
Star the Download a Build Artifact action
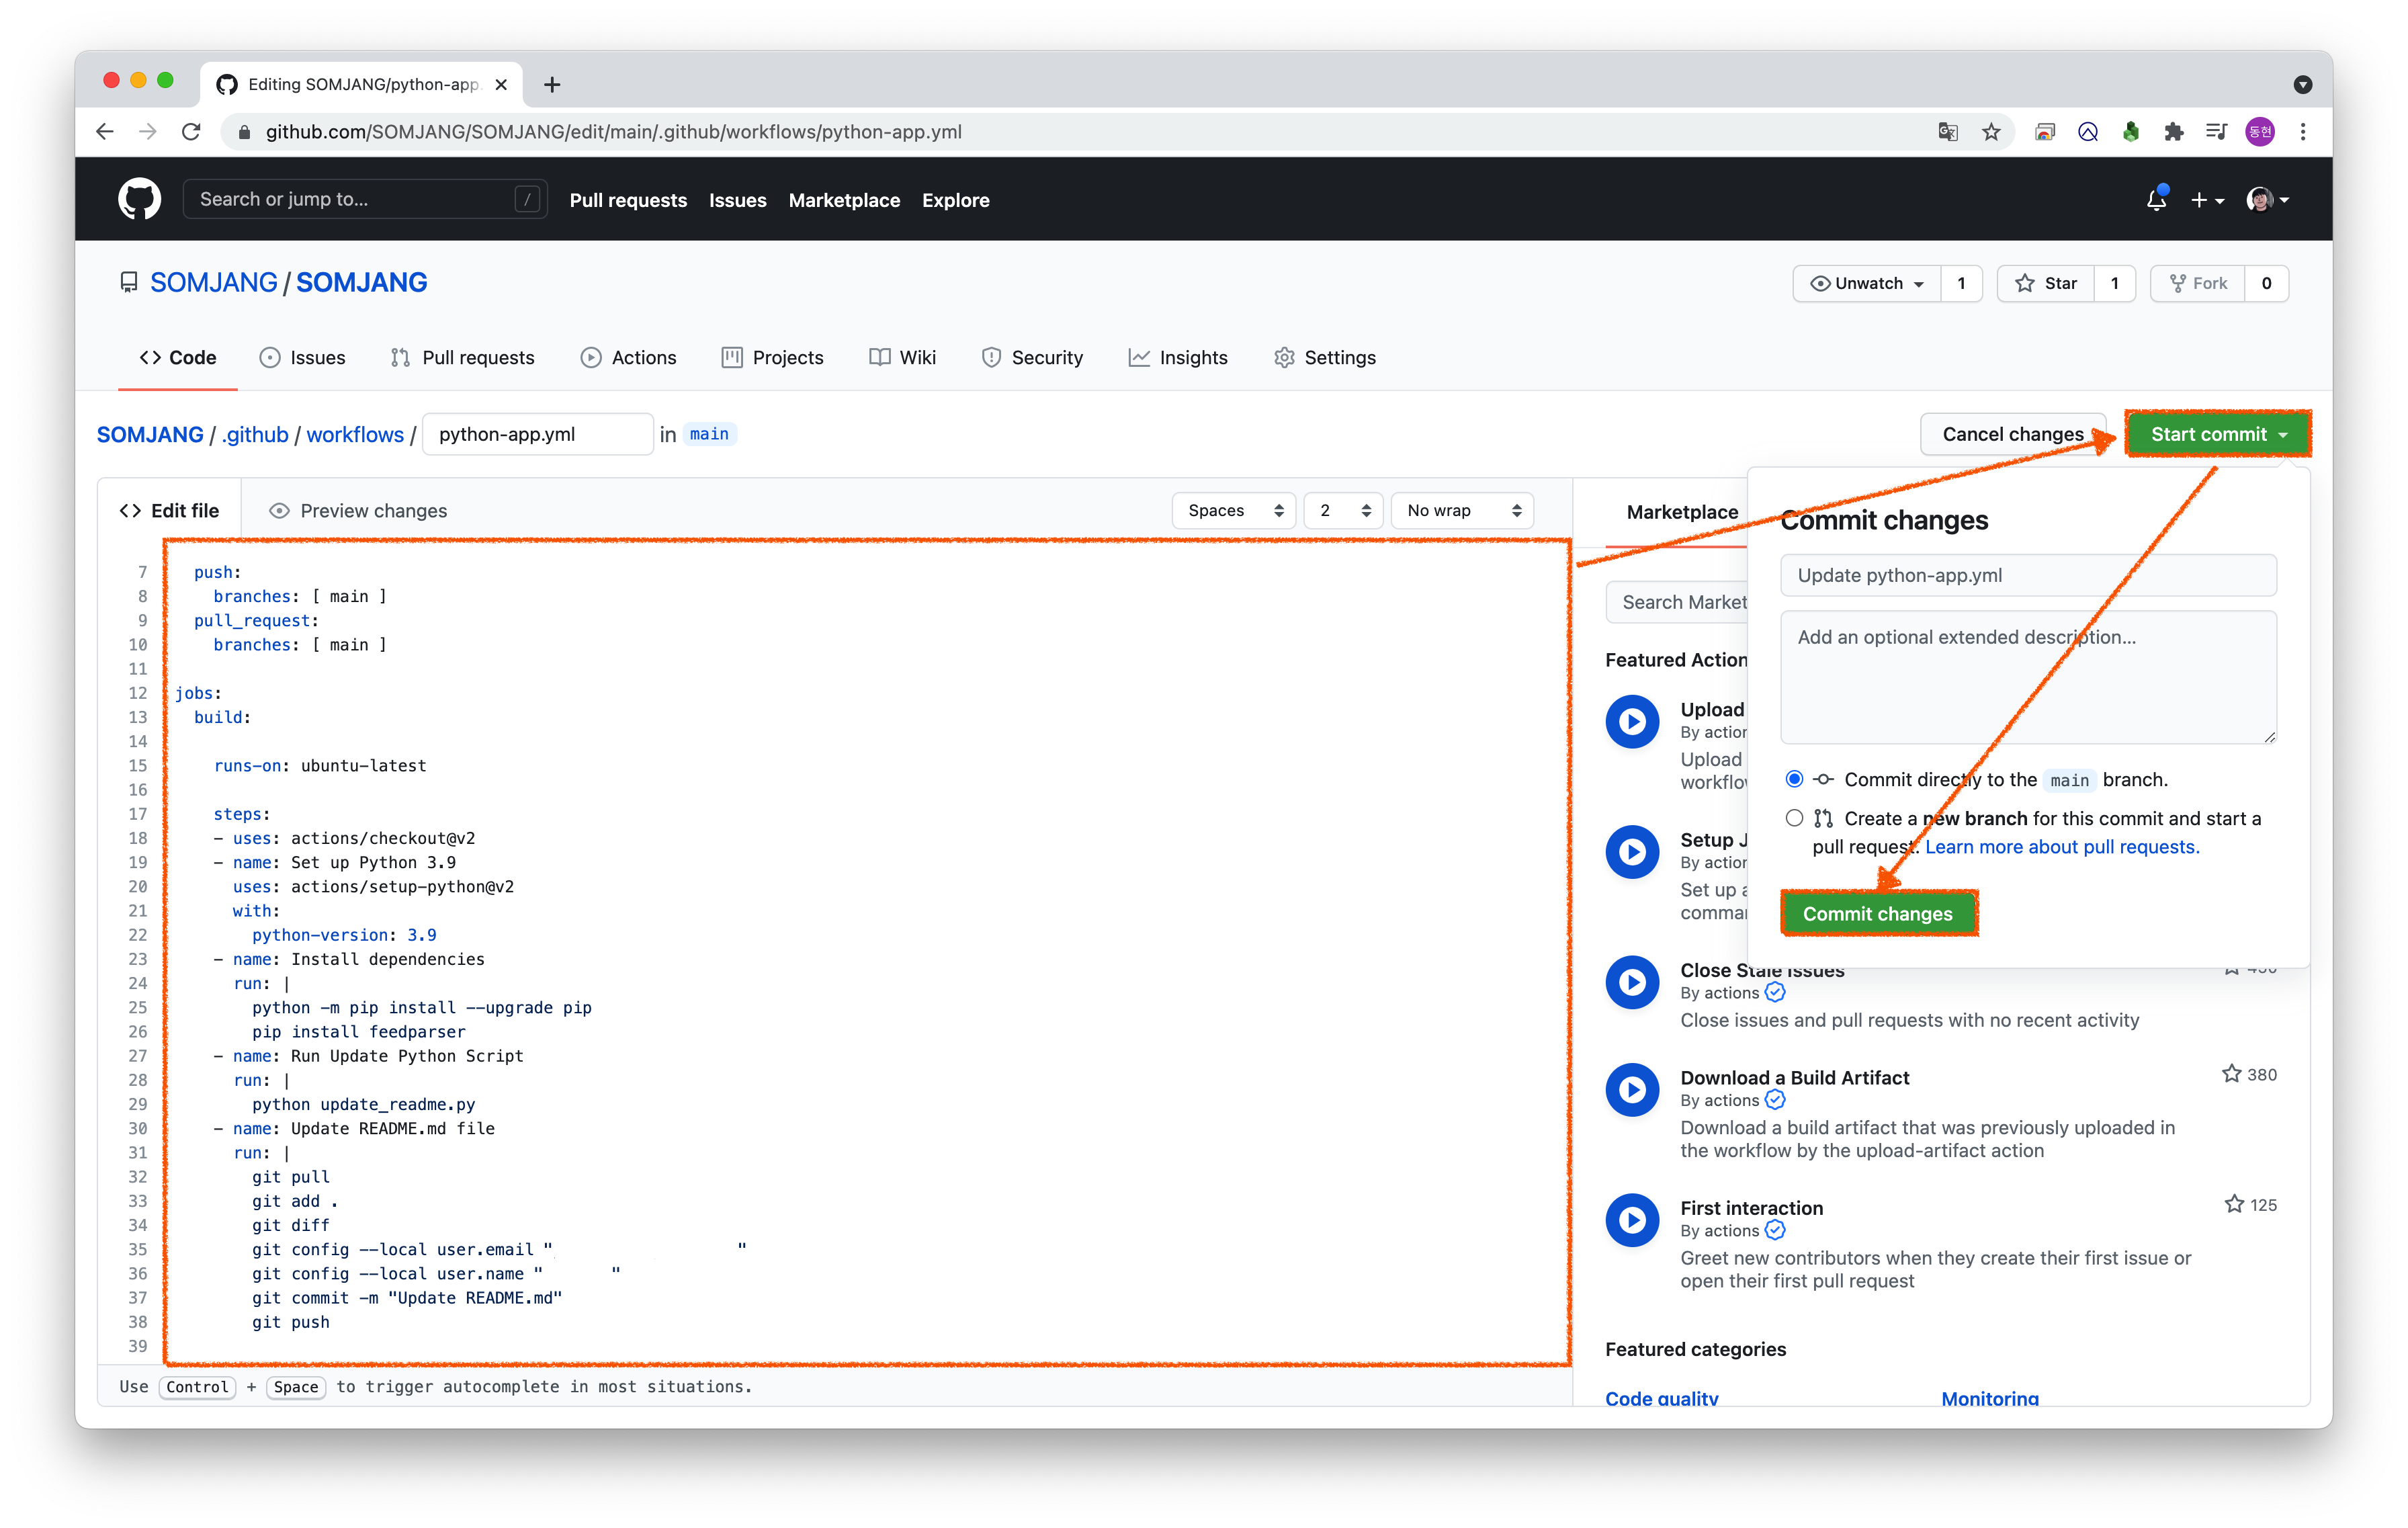coord(2231,1074)
